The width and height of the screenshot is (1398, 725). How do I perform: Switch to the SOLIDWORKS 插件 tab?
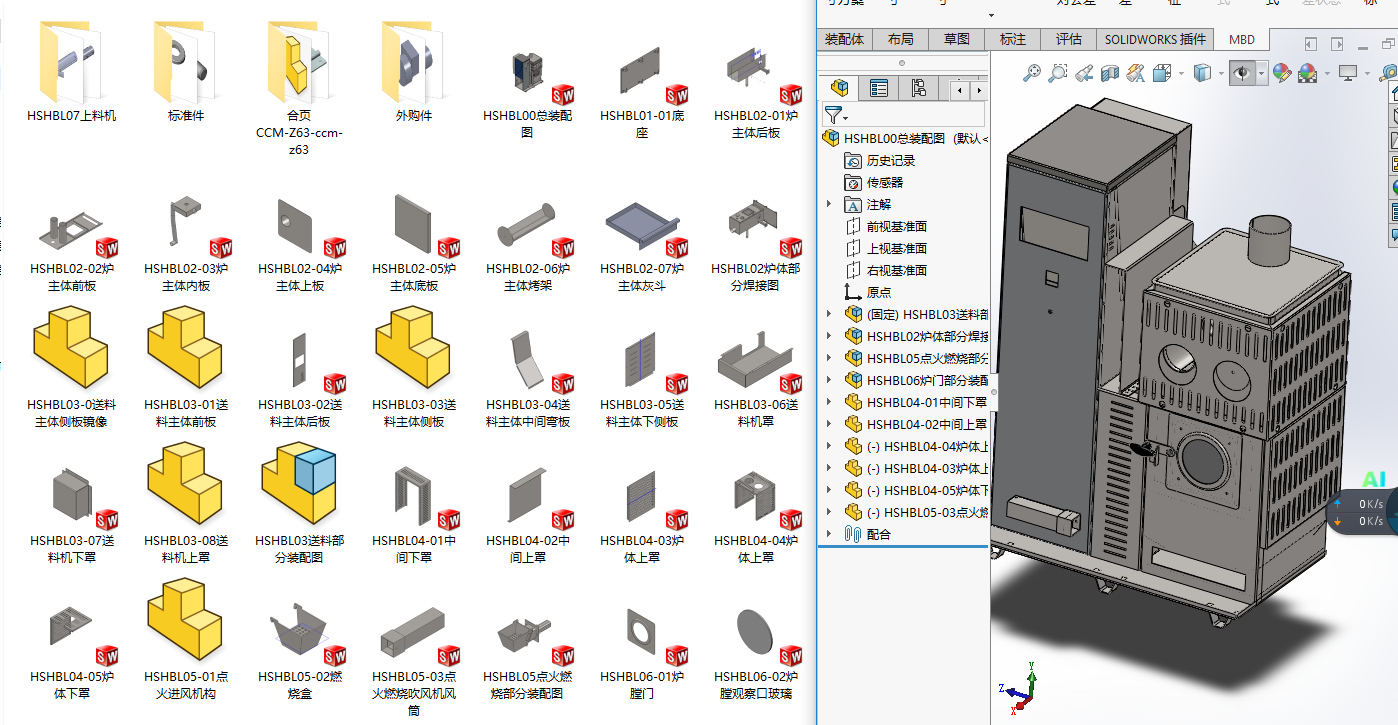1155,39
